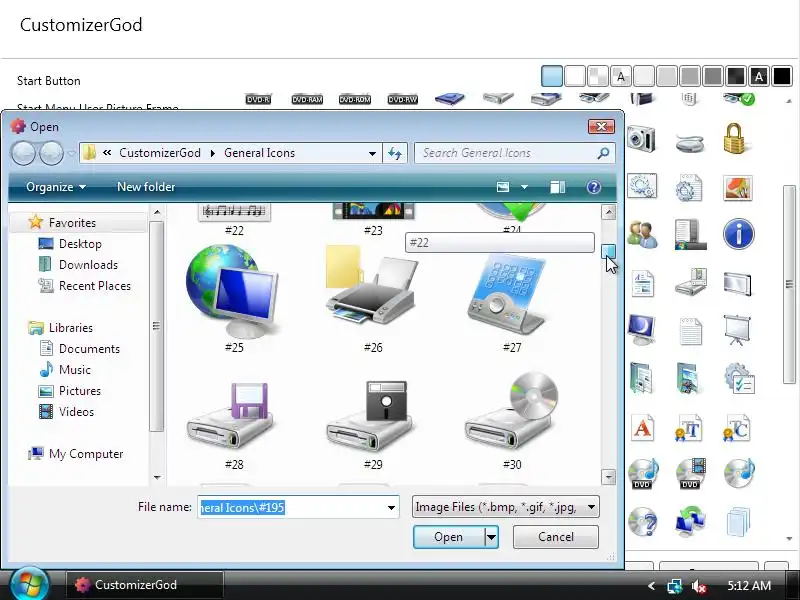Select file thumbnail #25 globe monitor

234,298
